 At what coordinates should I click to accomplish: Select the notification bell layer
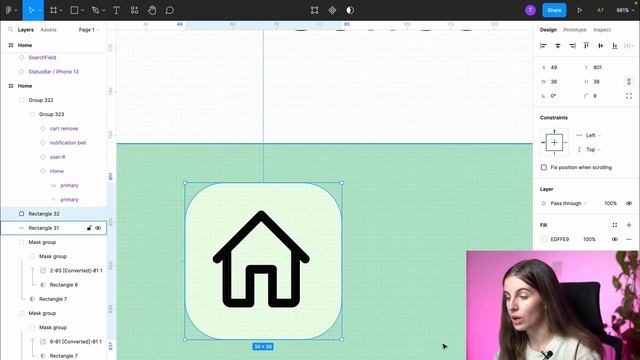click(x=53, y=143)
